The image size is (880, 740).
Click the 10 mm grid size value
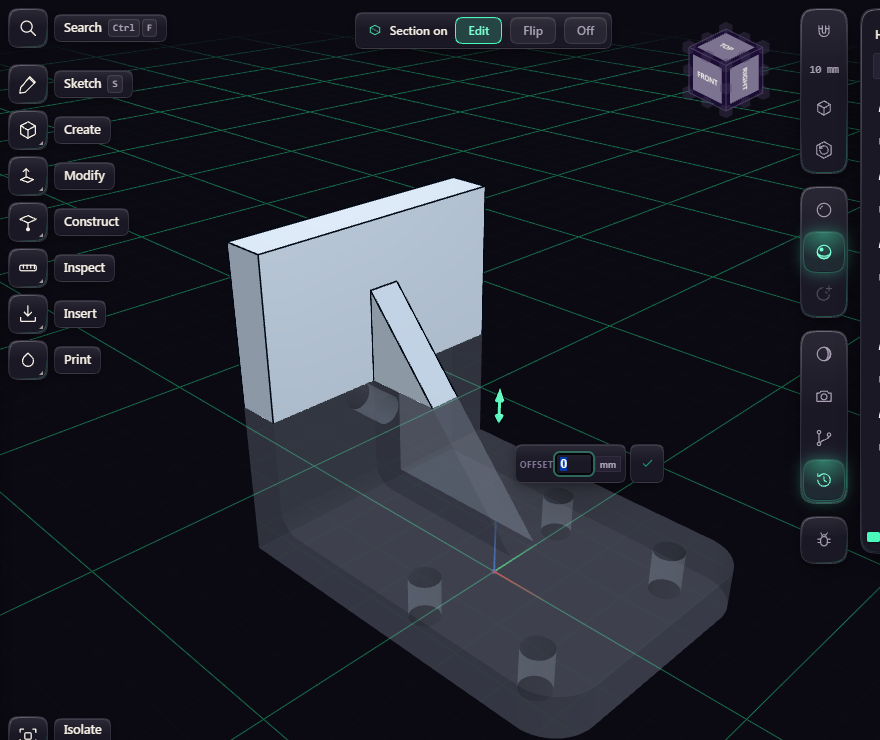click(x=823, y=70)
